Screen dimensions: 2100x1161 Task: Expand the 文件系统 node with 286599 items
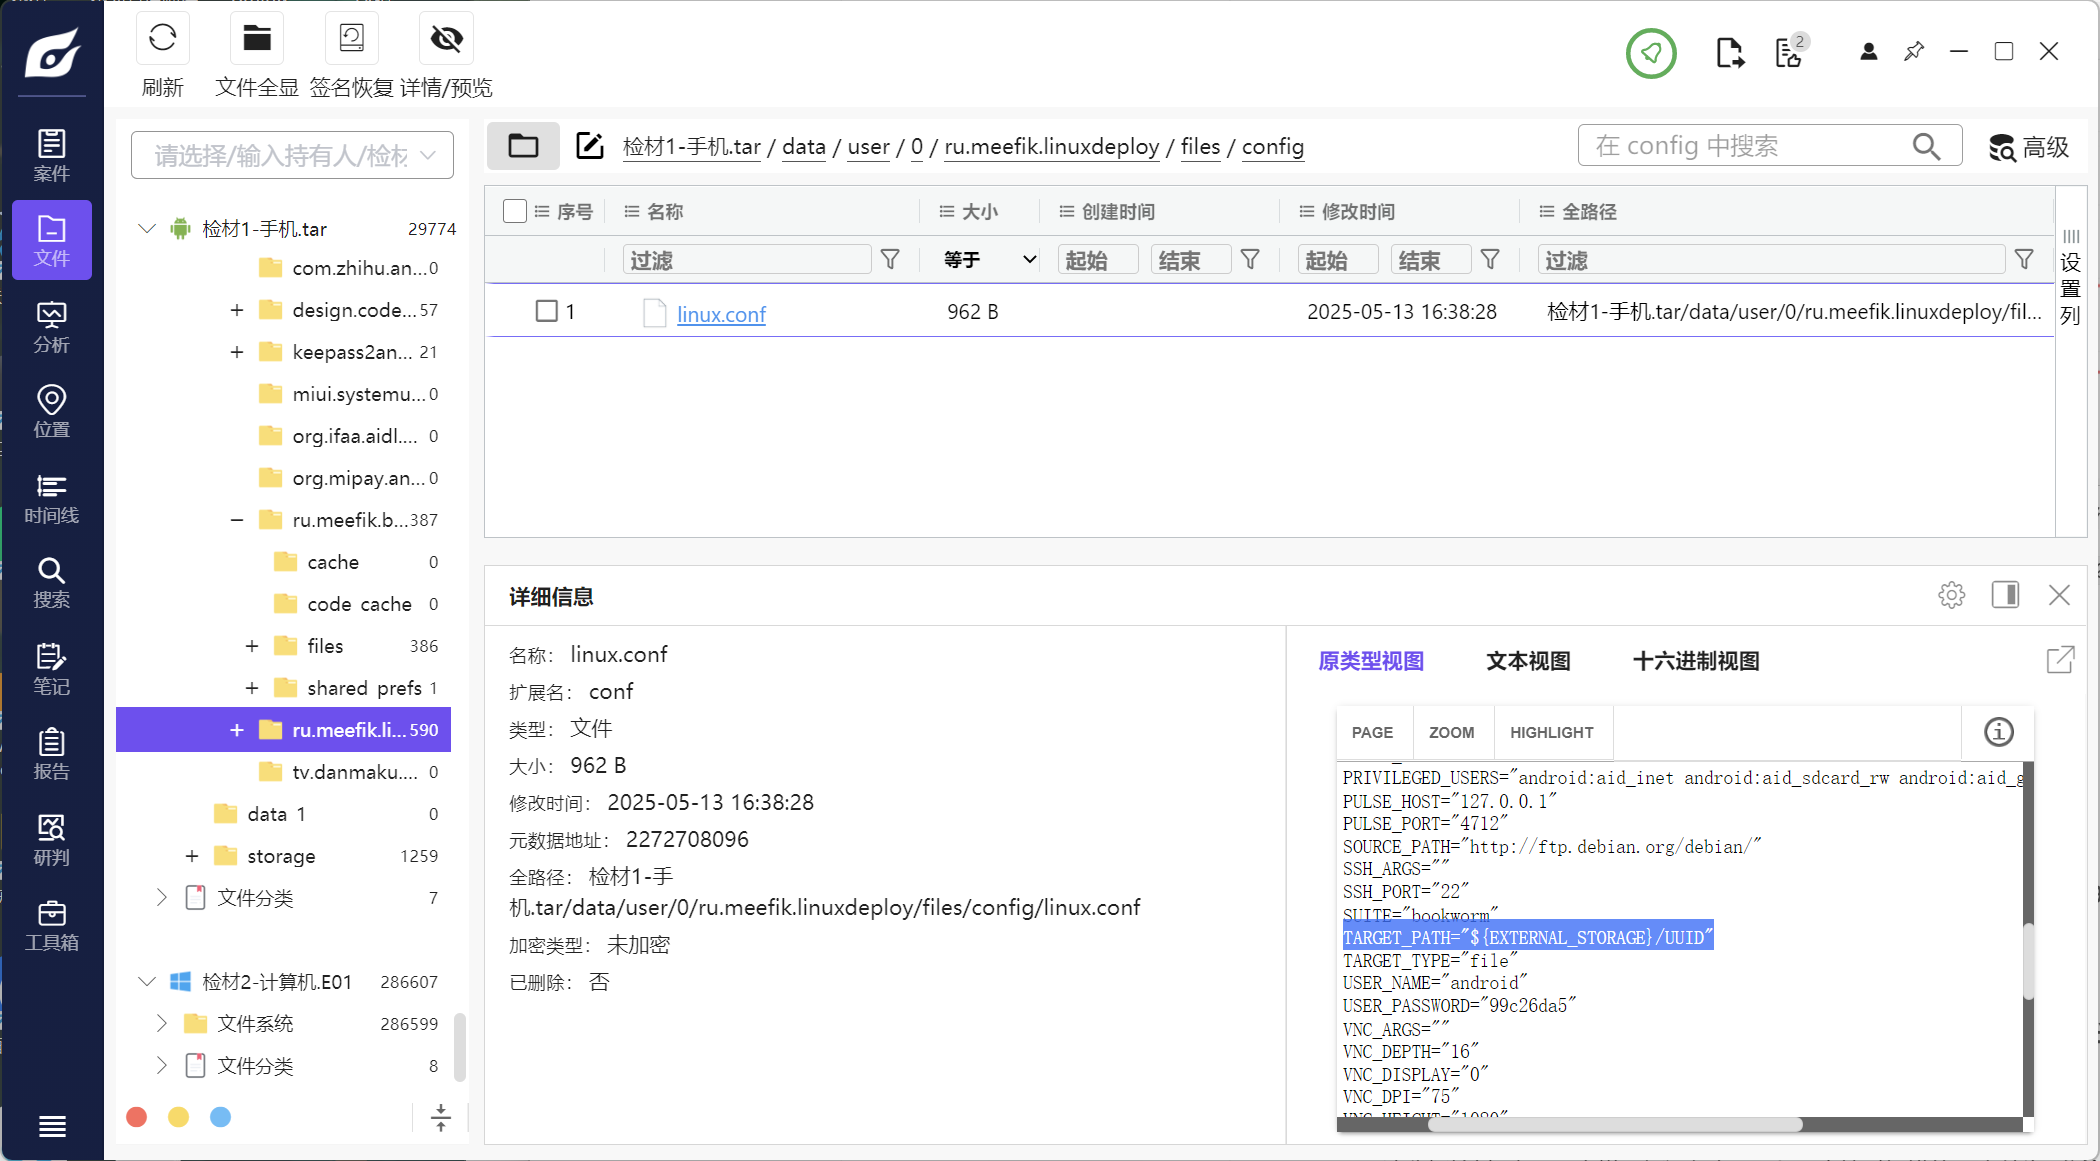pyautogui.click(x=162, y=1024)
